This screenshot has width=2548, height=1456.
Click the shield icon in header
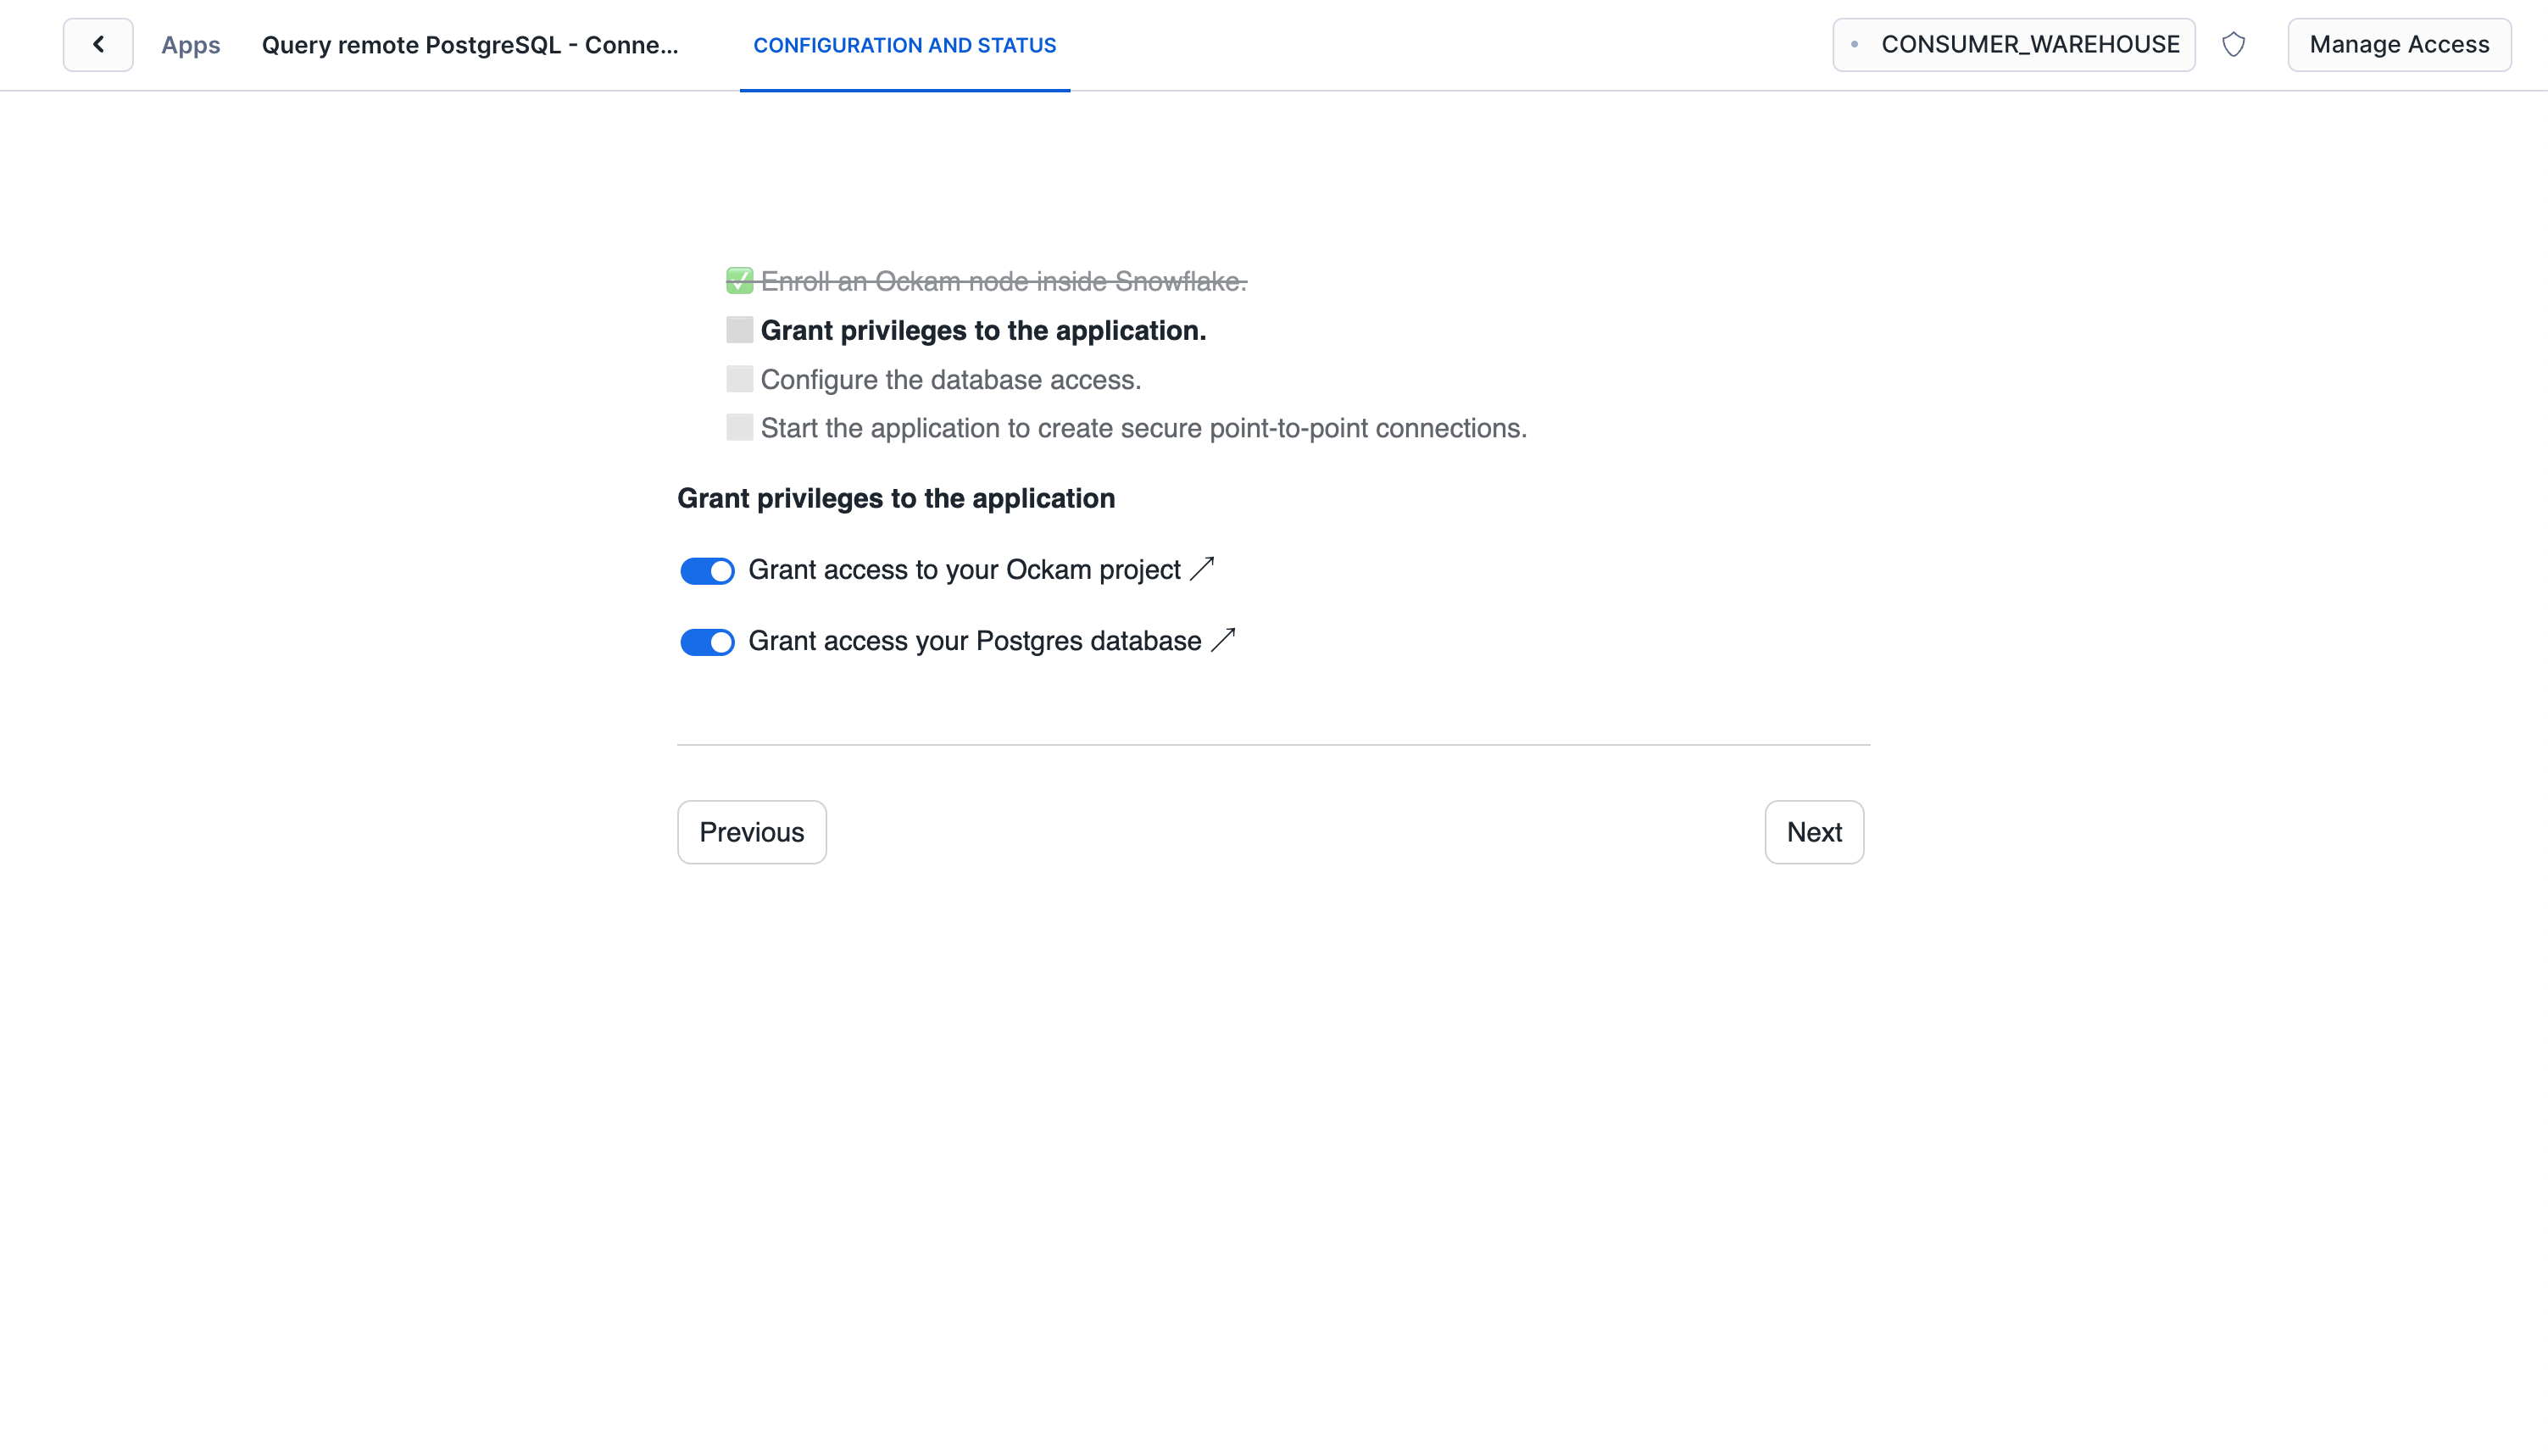click(2233, 44)
